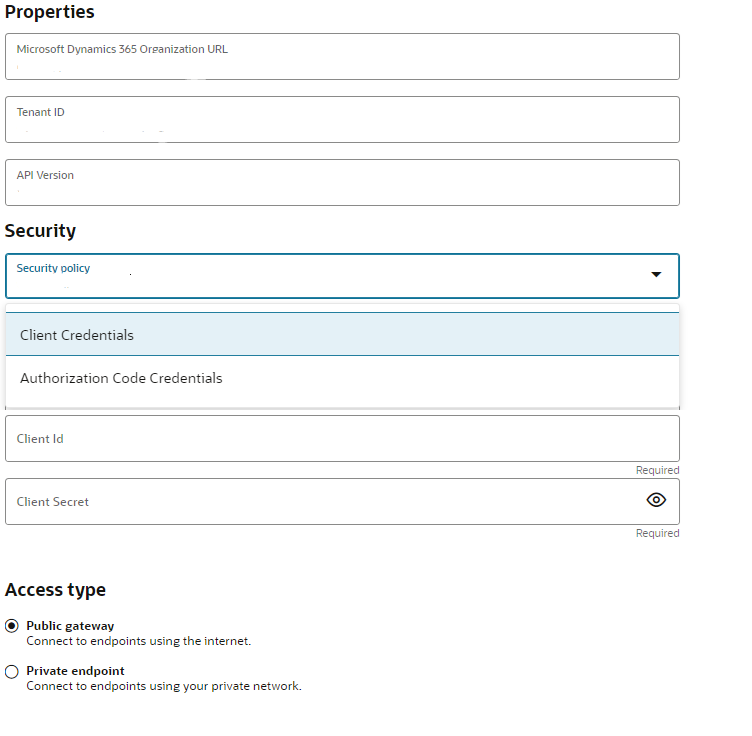752x736 pixels.
Task: Click "Connect to endpoints using your private network" text
Action: pos(163,686)
